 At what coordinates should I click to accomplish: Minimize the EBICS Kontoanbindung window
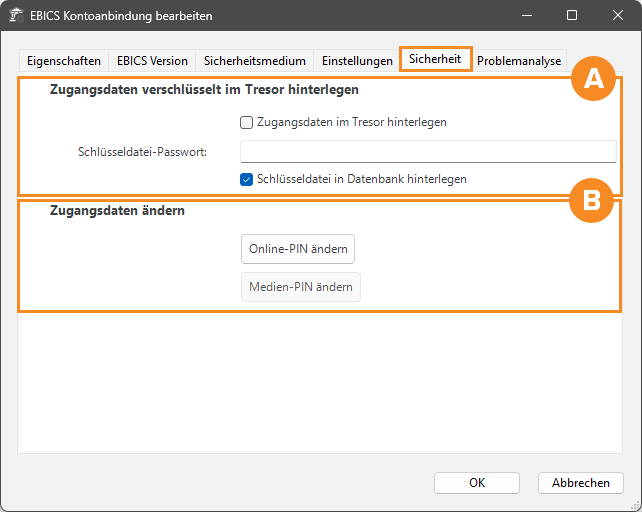tap(526, 16)
